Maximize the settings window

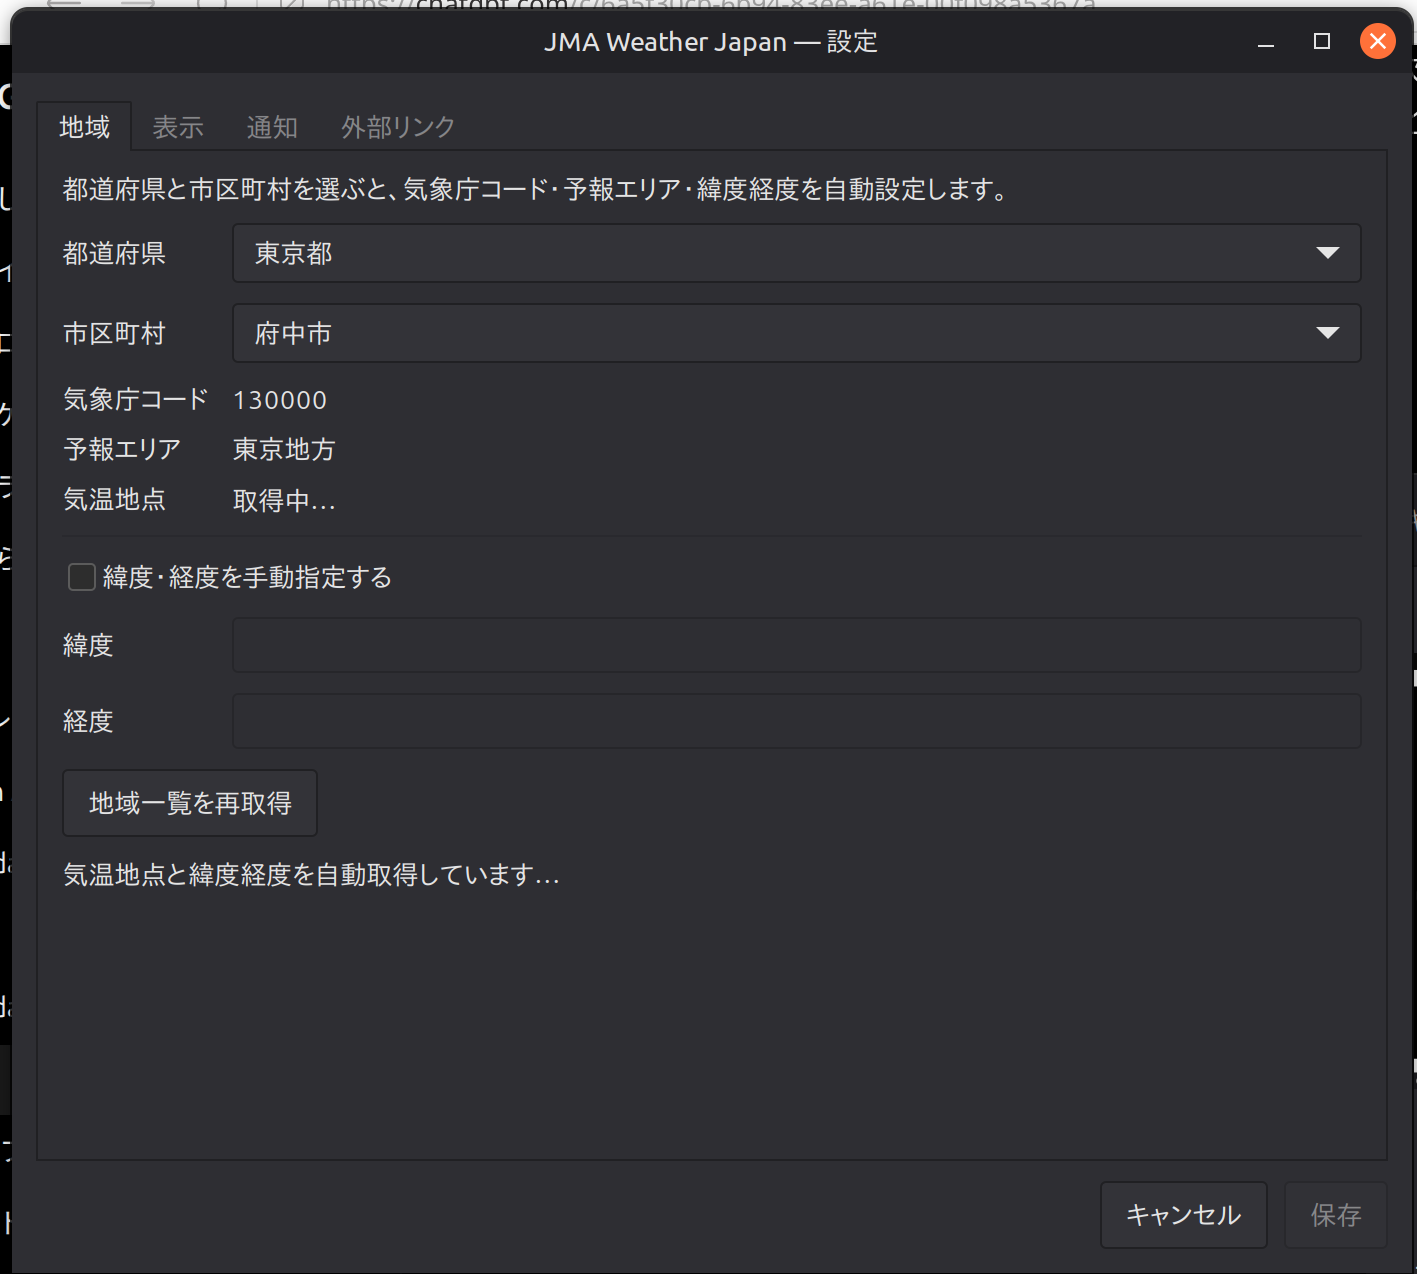(1322, 41)
